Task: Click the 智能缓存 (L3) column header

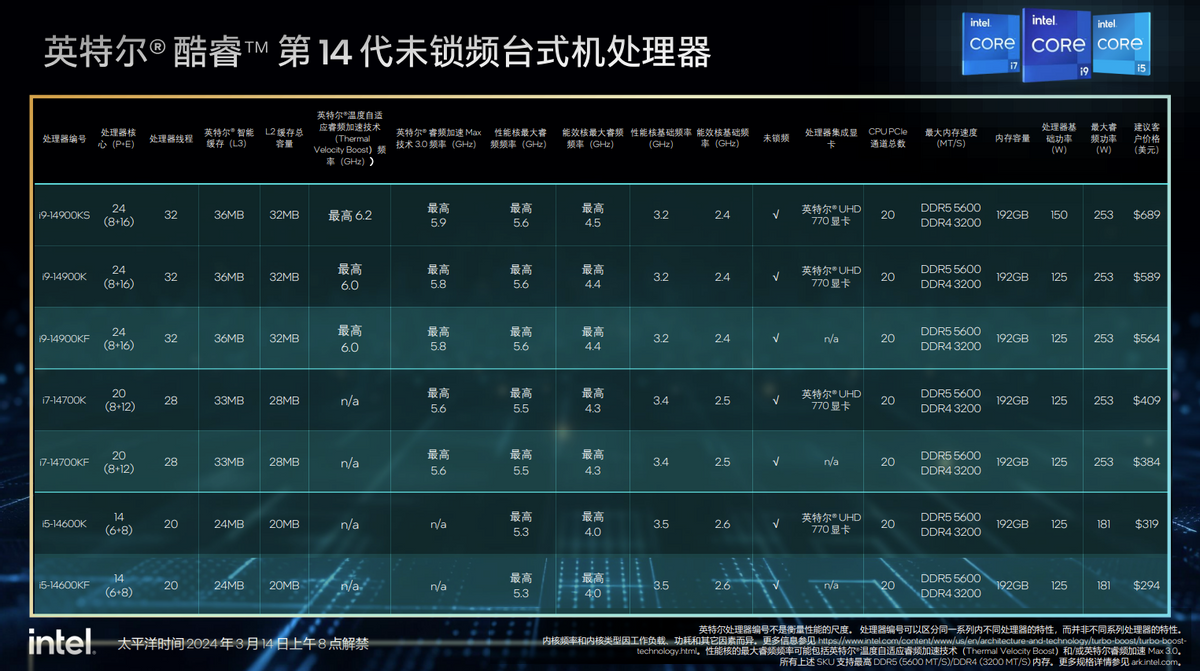Action: [229, 139]
